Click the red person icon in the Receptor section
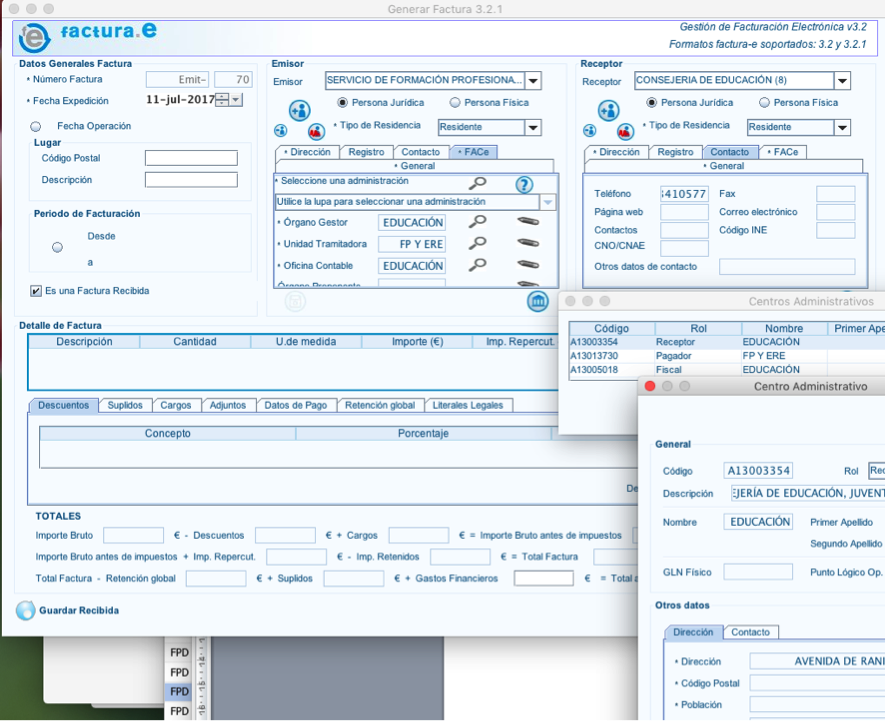The width and height of the screenshot is (886, 721). [626, 132]
